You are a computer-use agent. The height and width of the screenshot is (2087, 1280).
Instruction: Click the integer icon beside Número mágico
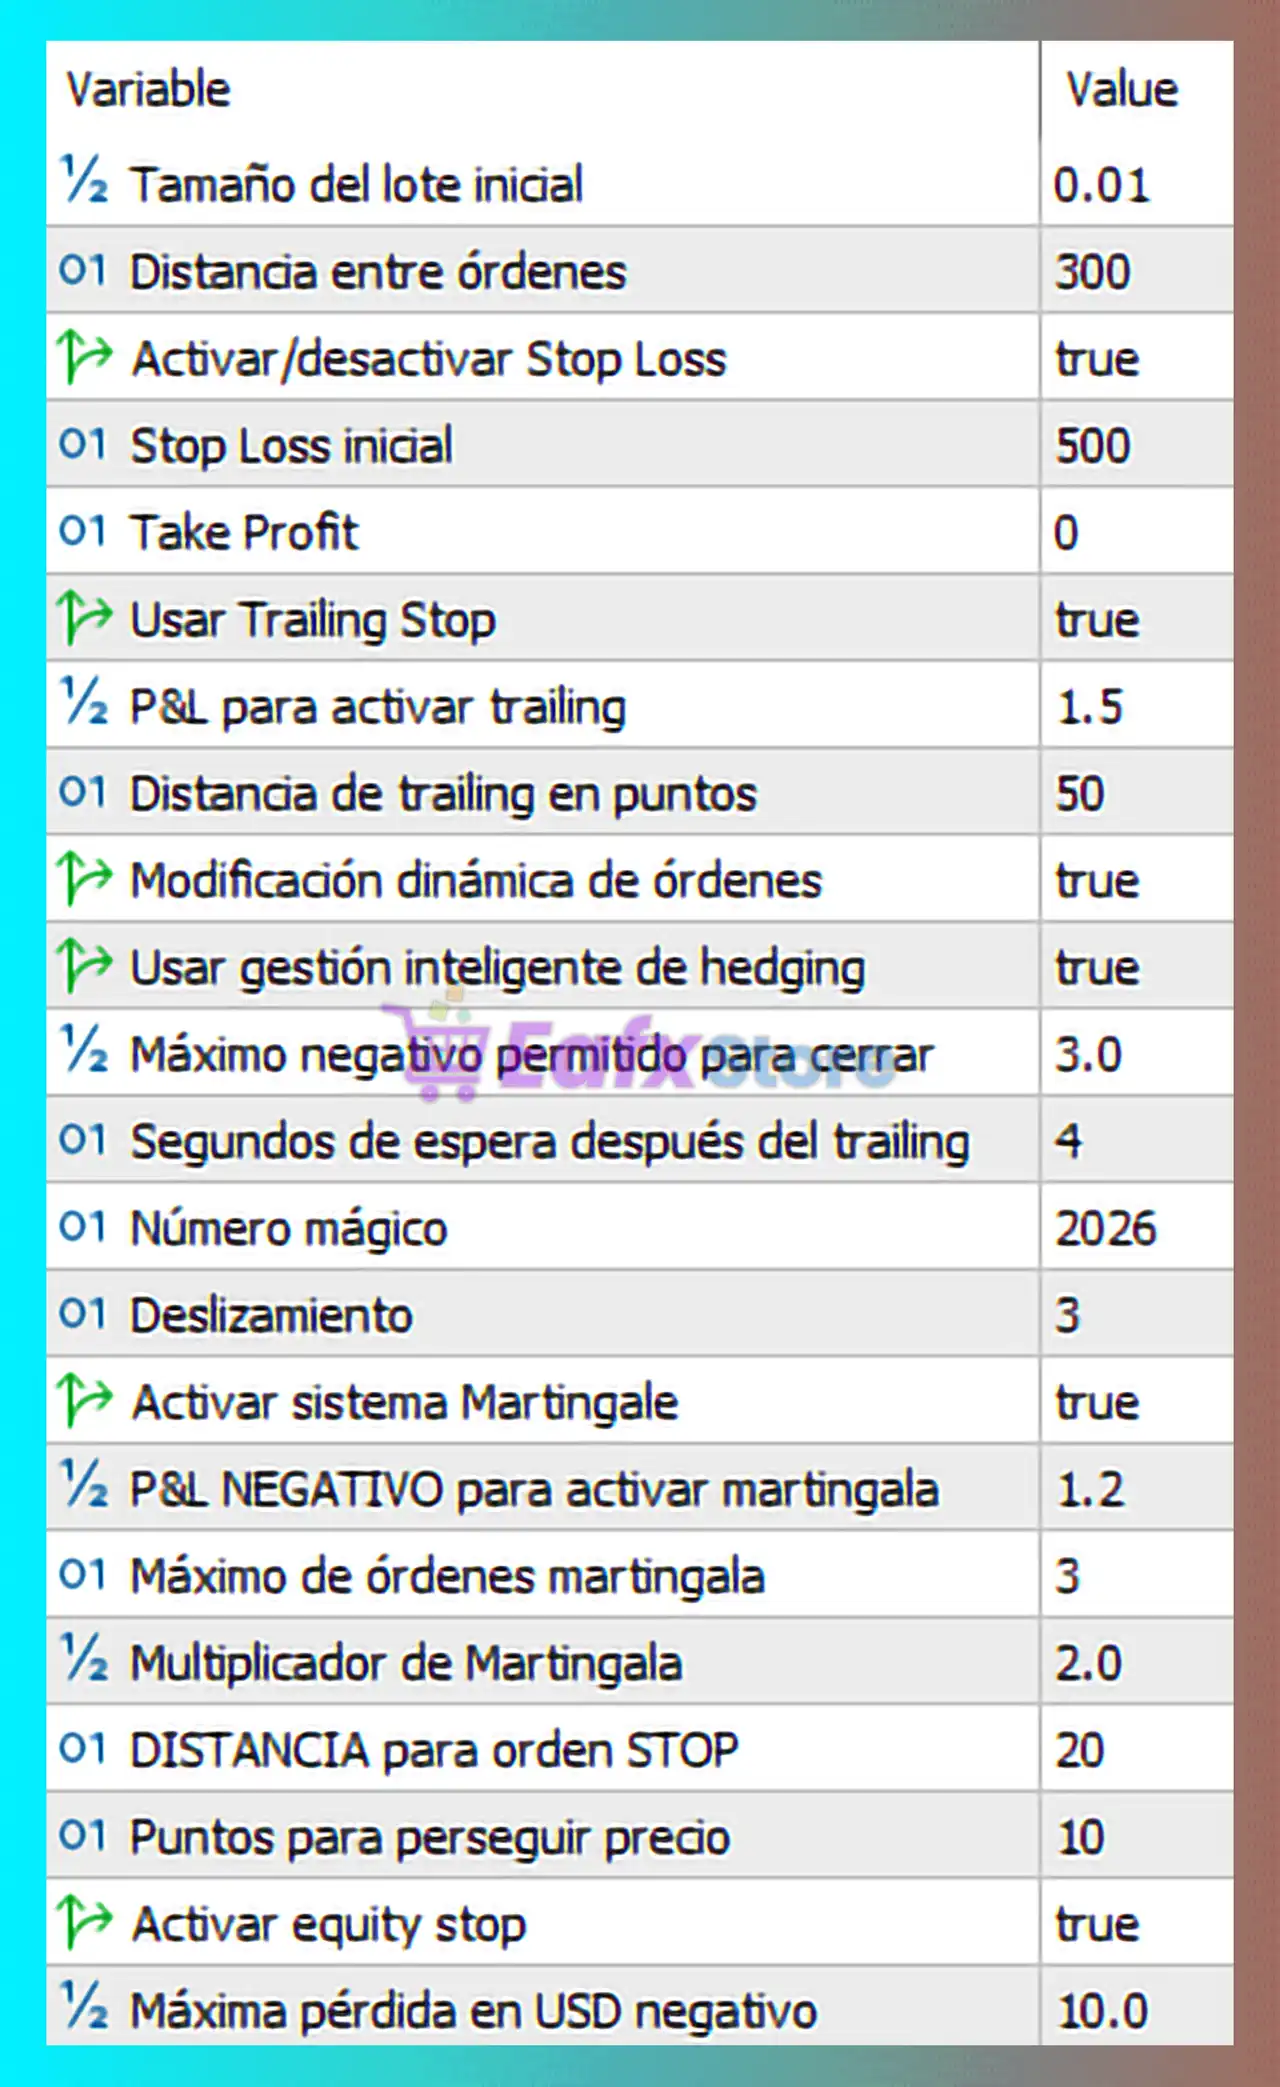(82, 1226)
